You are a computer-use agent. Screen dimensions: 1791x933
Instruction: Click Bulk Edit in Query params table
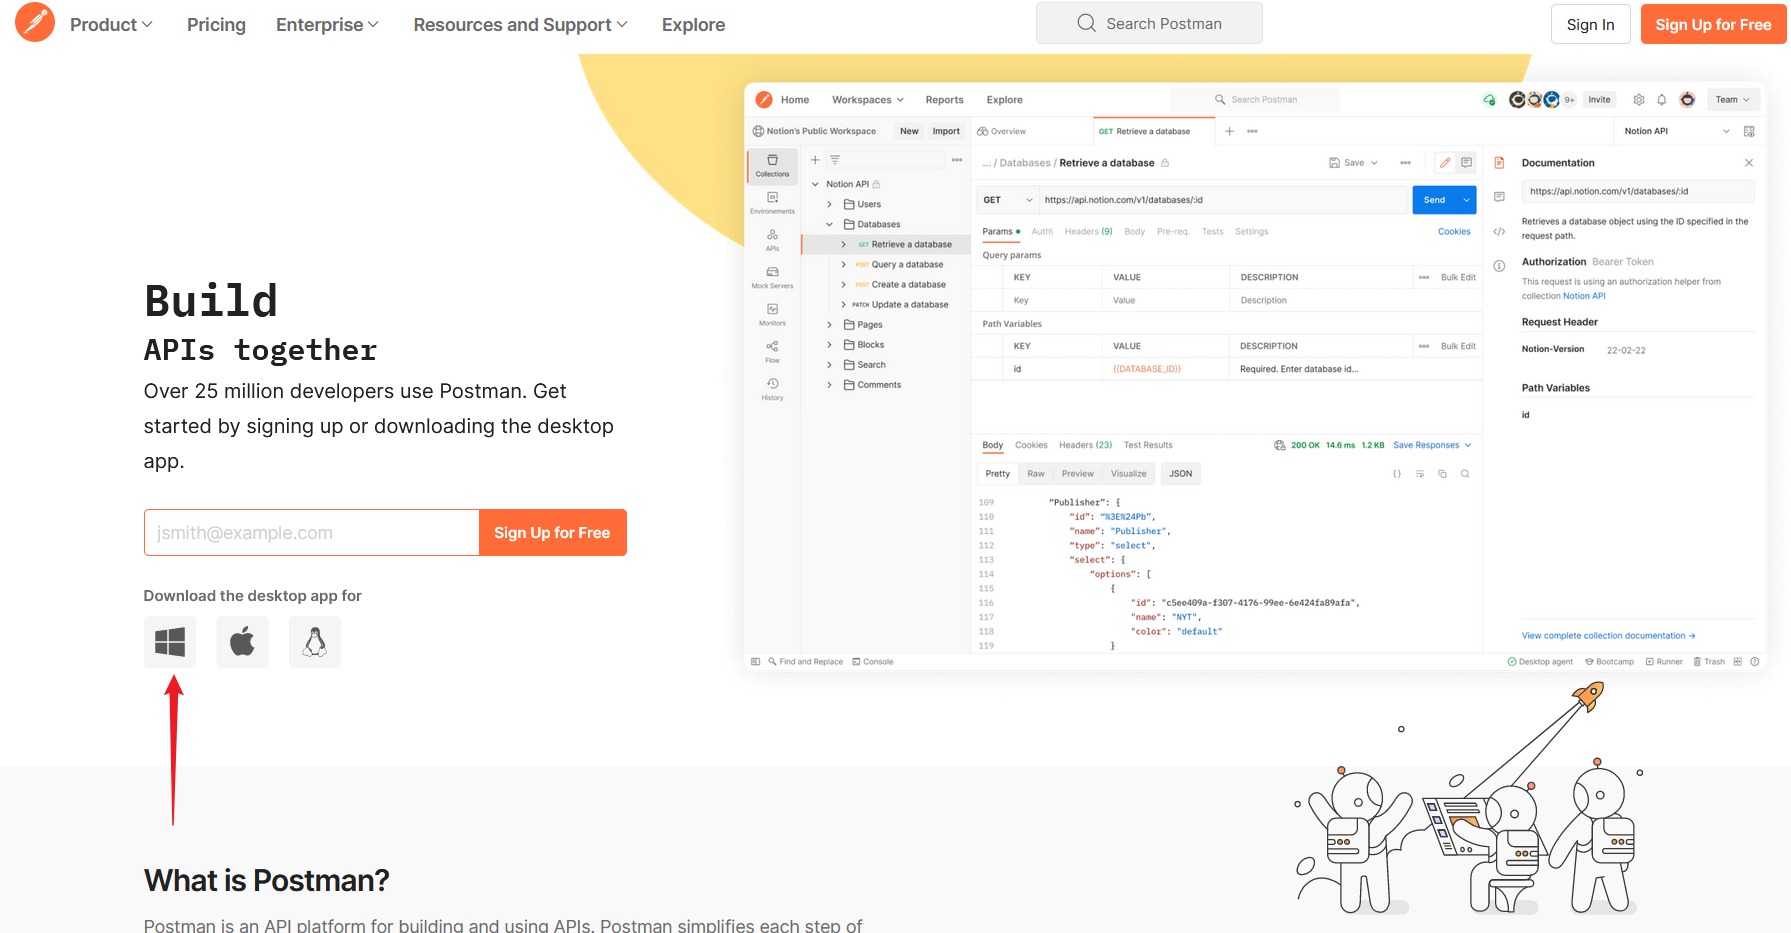(1458, 278)
